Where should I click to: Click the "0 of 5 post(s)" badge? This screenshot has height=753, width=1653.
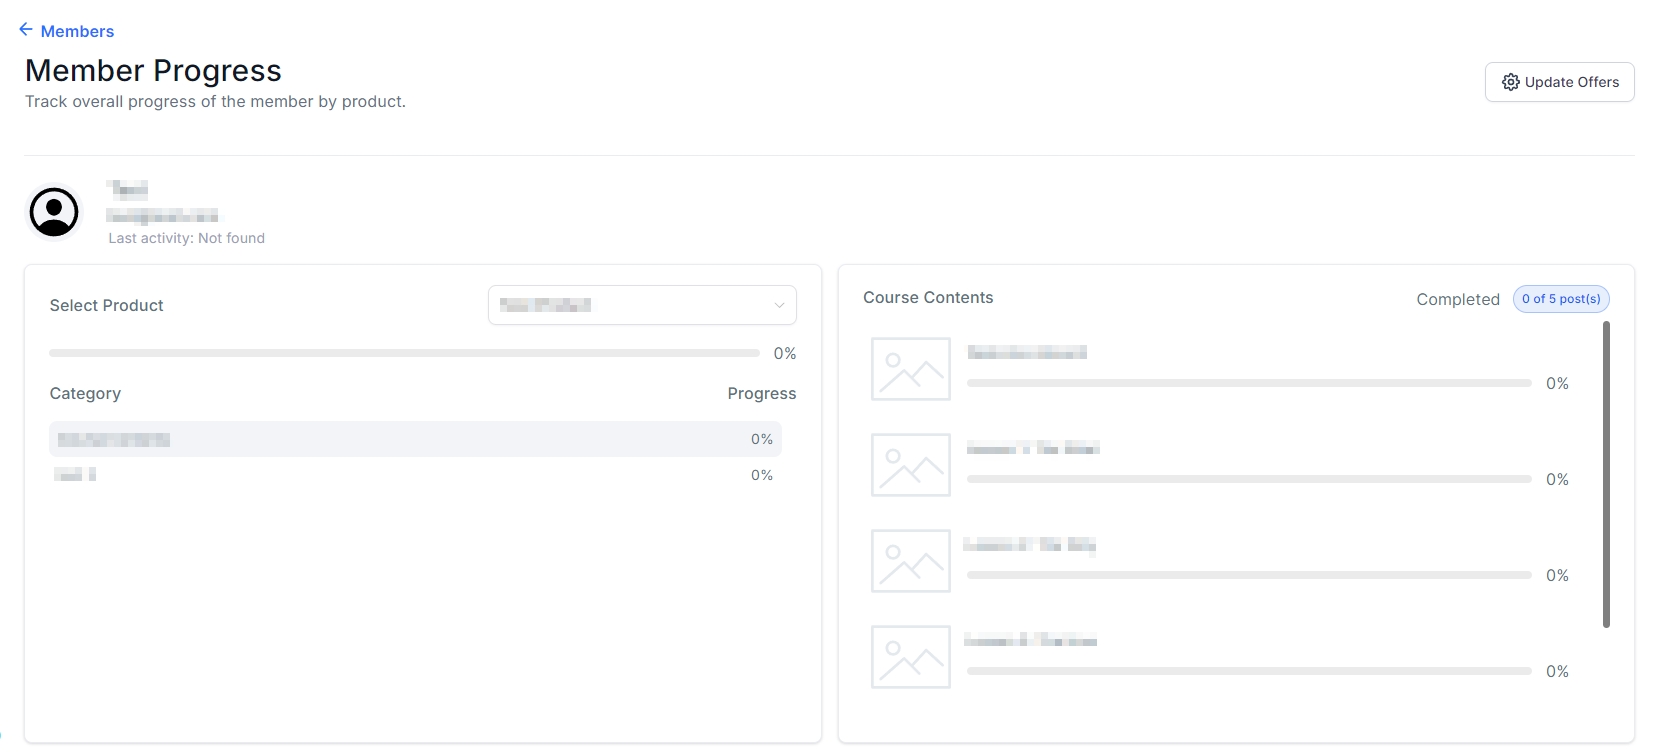point(1560,299)
